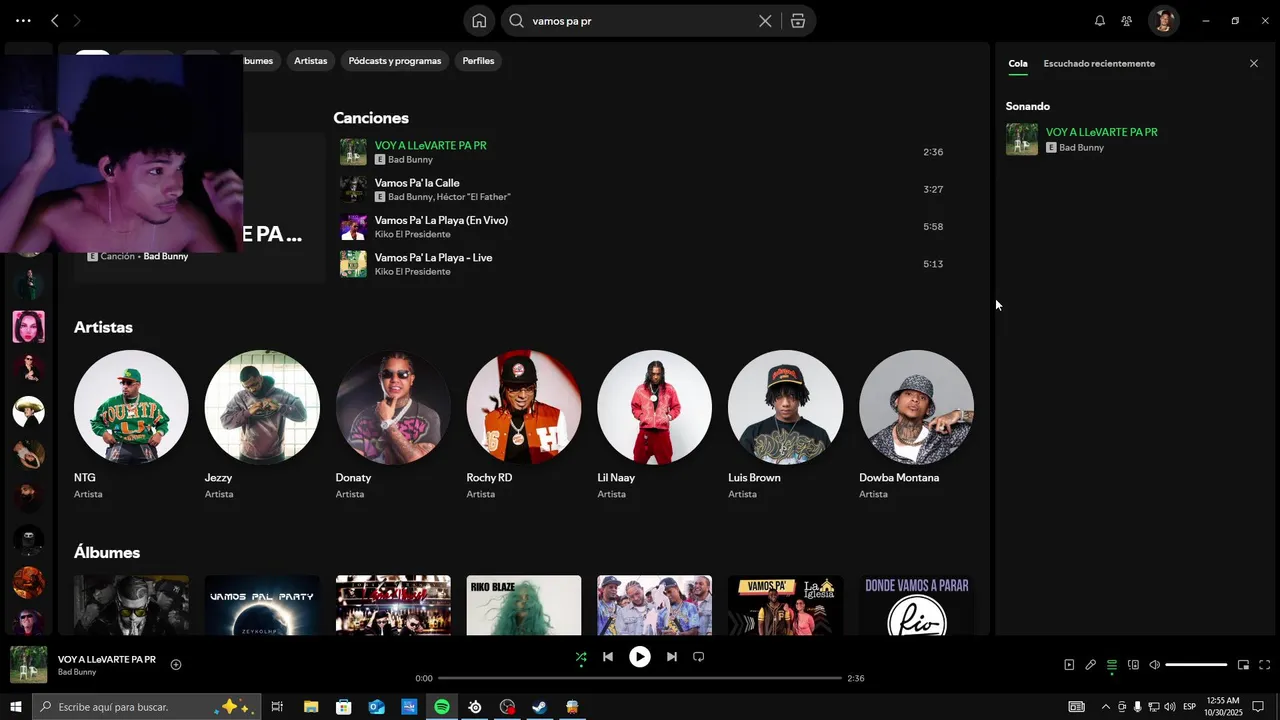Open Outlook from the taskbar

pyautogui.click(x=376, y=707)
